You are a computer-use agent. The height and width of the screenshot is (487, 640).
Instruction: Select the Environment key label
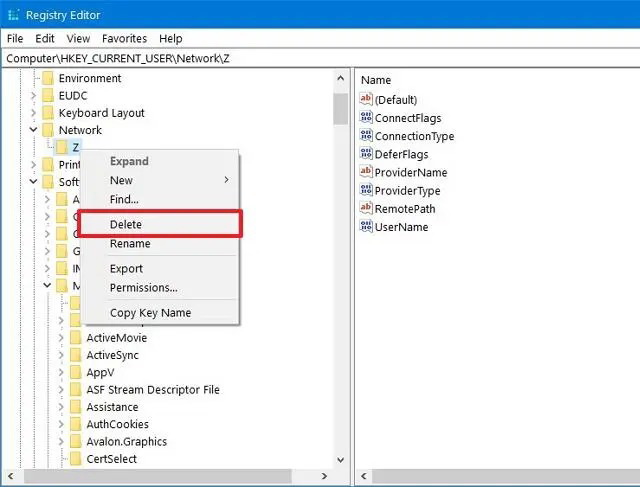click(90, 78)
